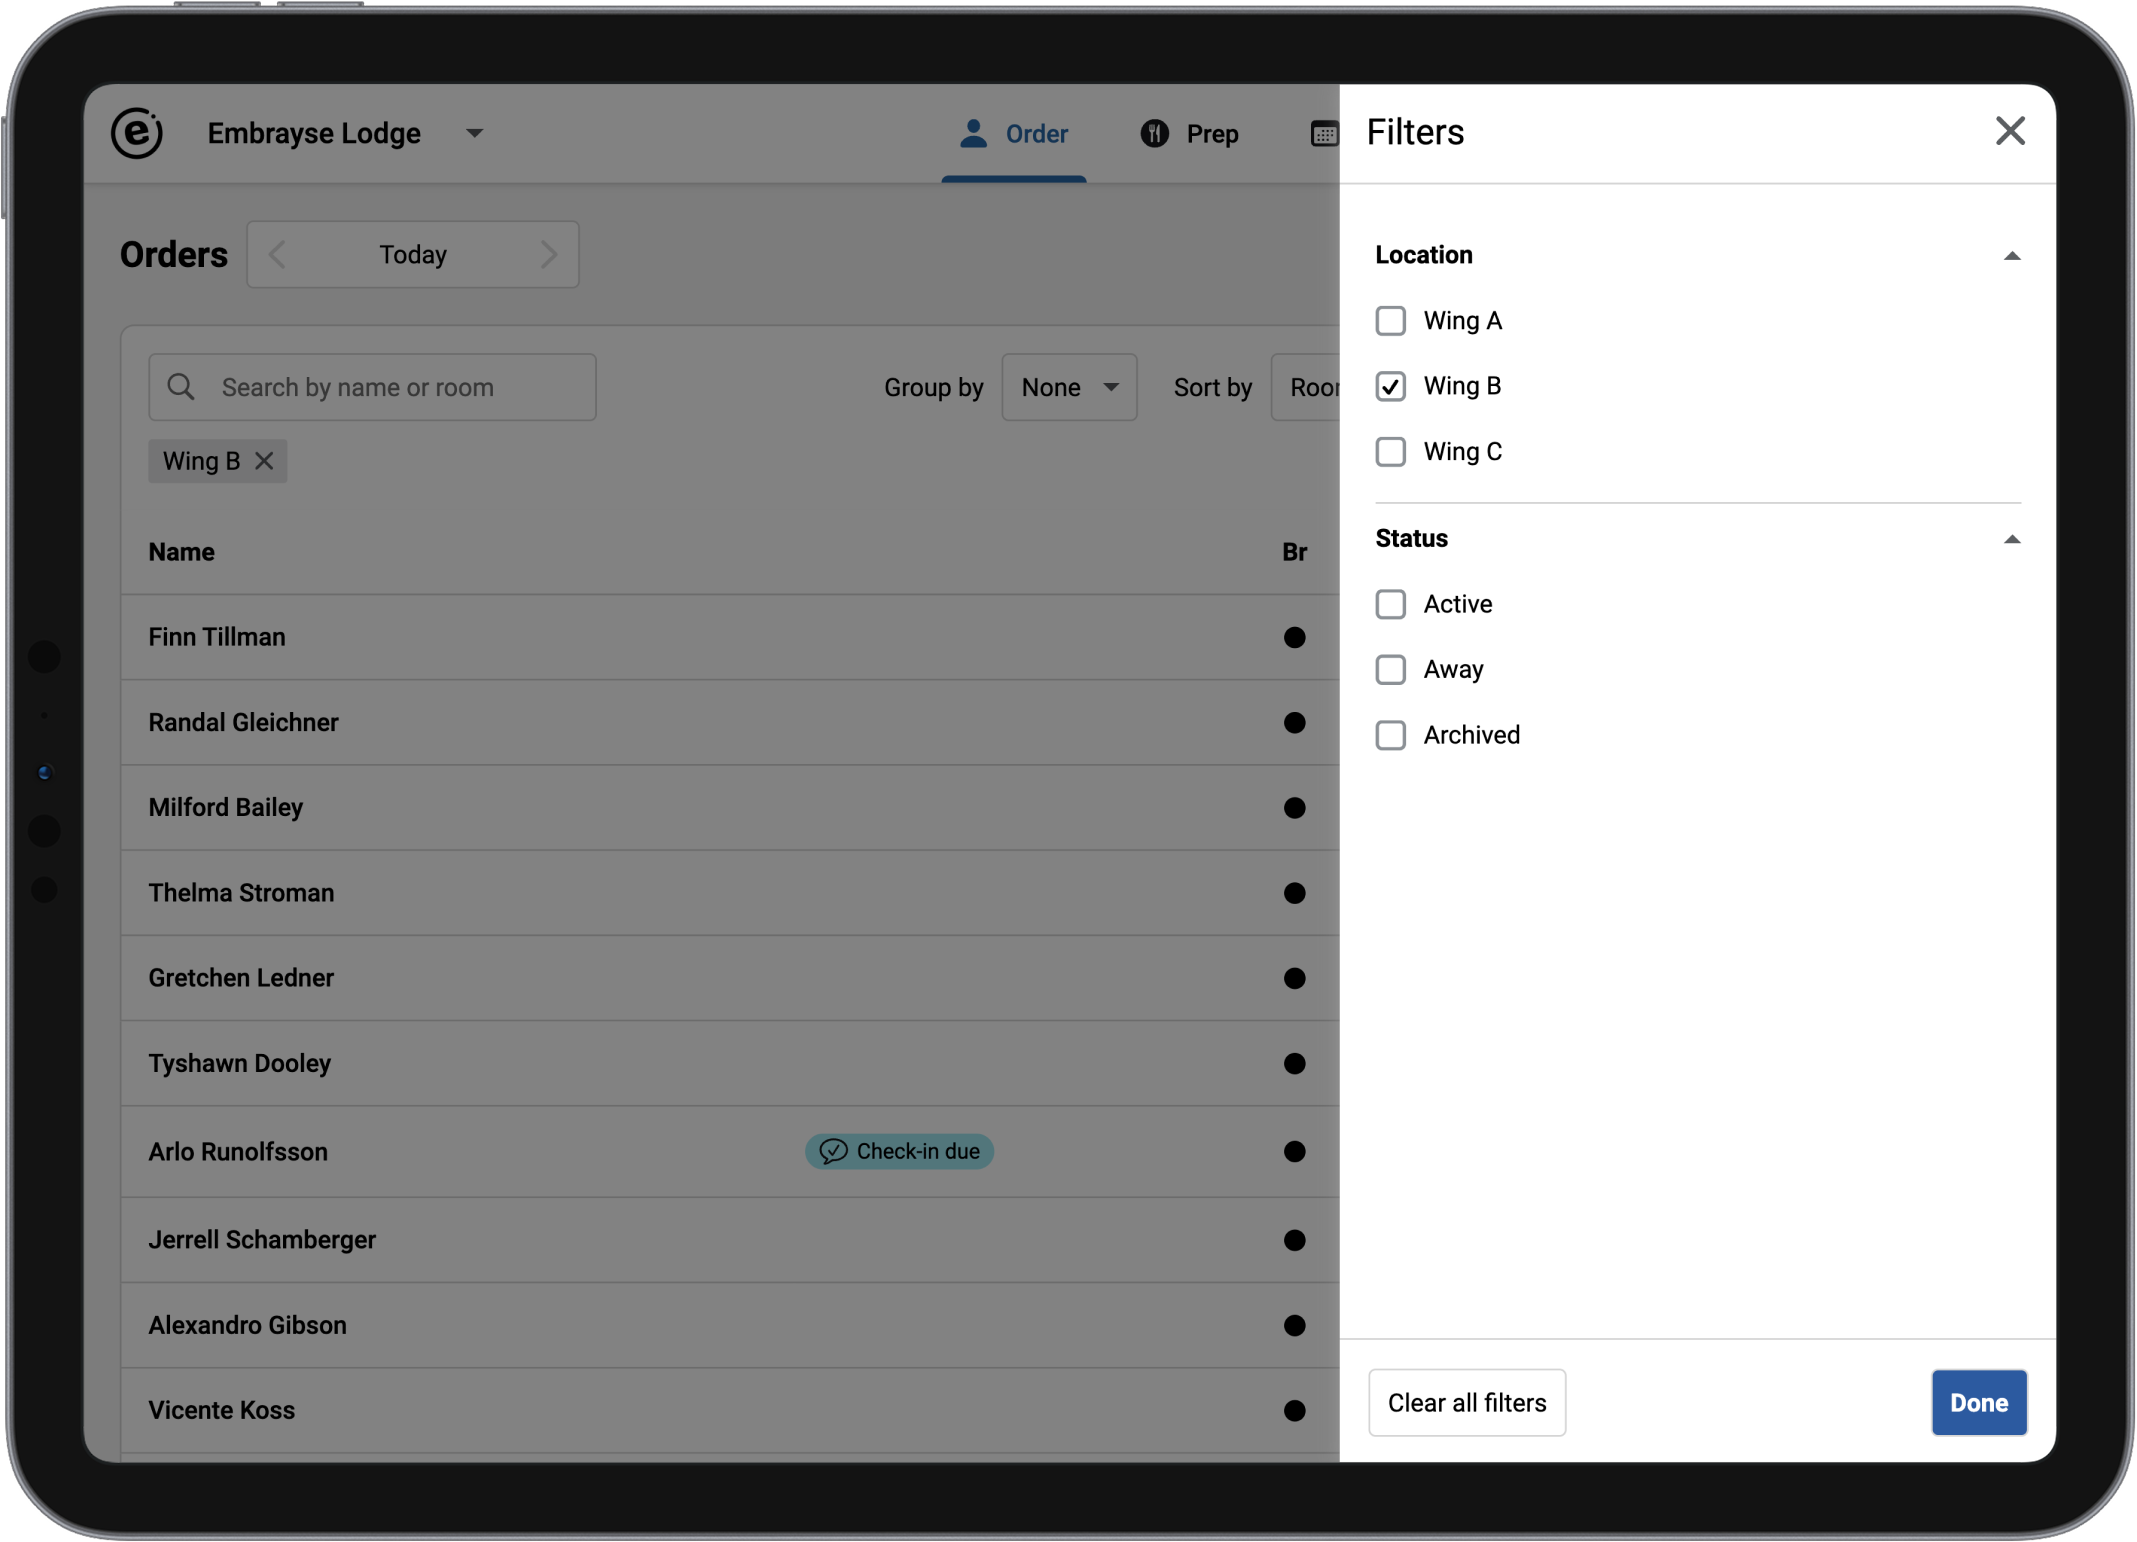Click the calendar icon in top navigation
Image resolution: width=2137 pixels, height=1542 pixels.
tap(1323, 134)
